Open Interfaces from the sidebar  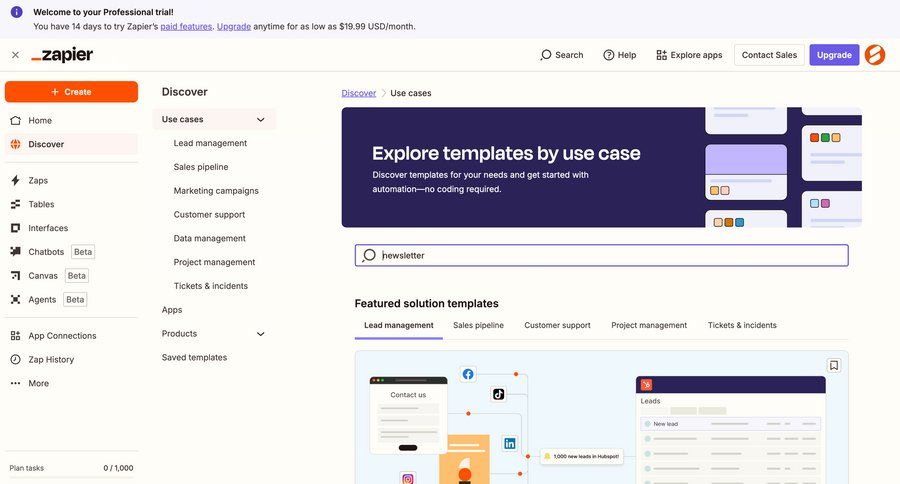[71, 228]
